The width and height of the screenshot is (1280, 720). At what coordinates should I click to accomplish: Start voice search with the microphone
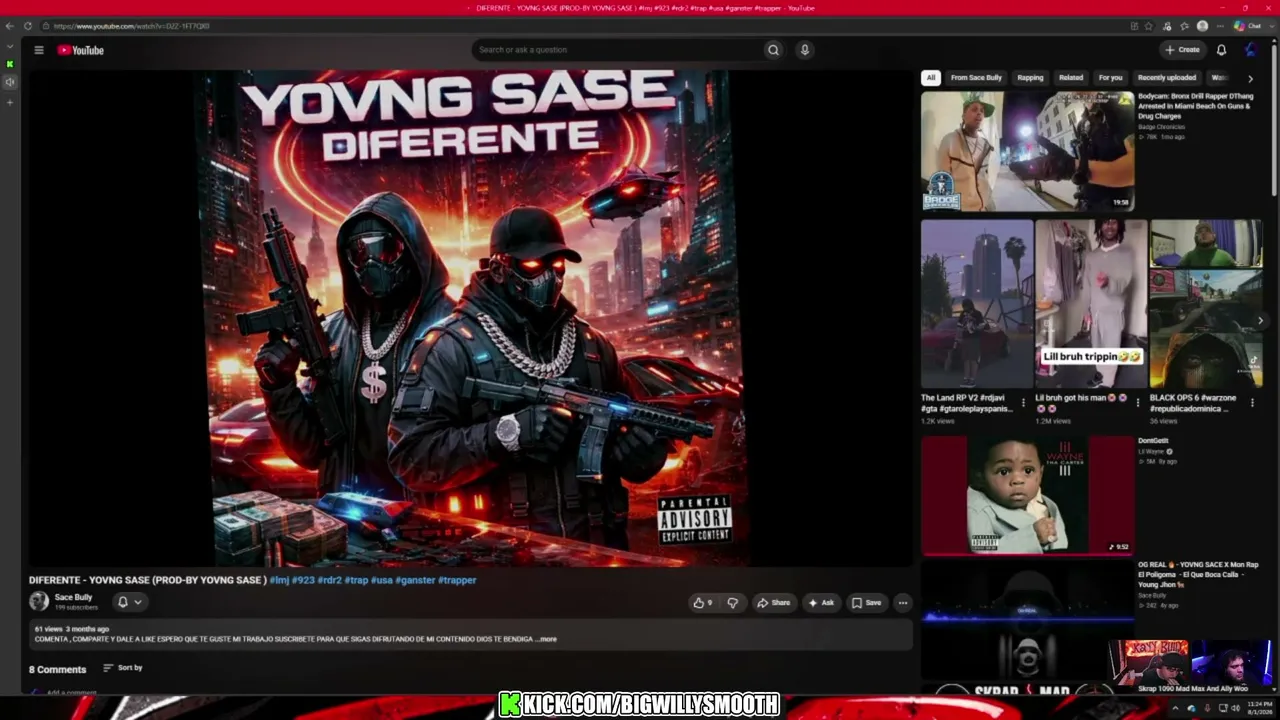(x=804, y=50)
